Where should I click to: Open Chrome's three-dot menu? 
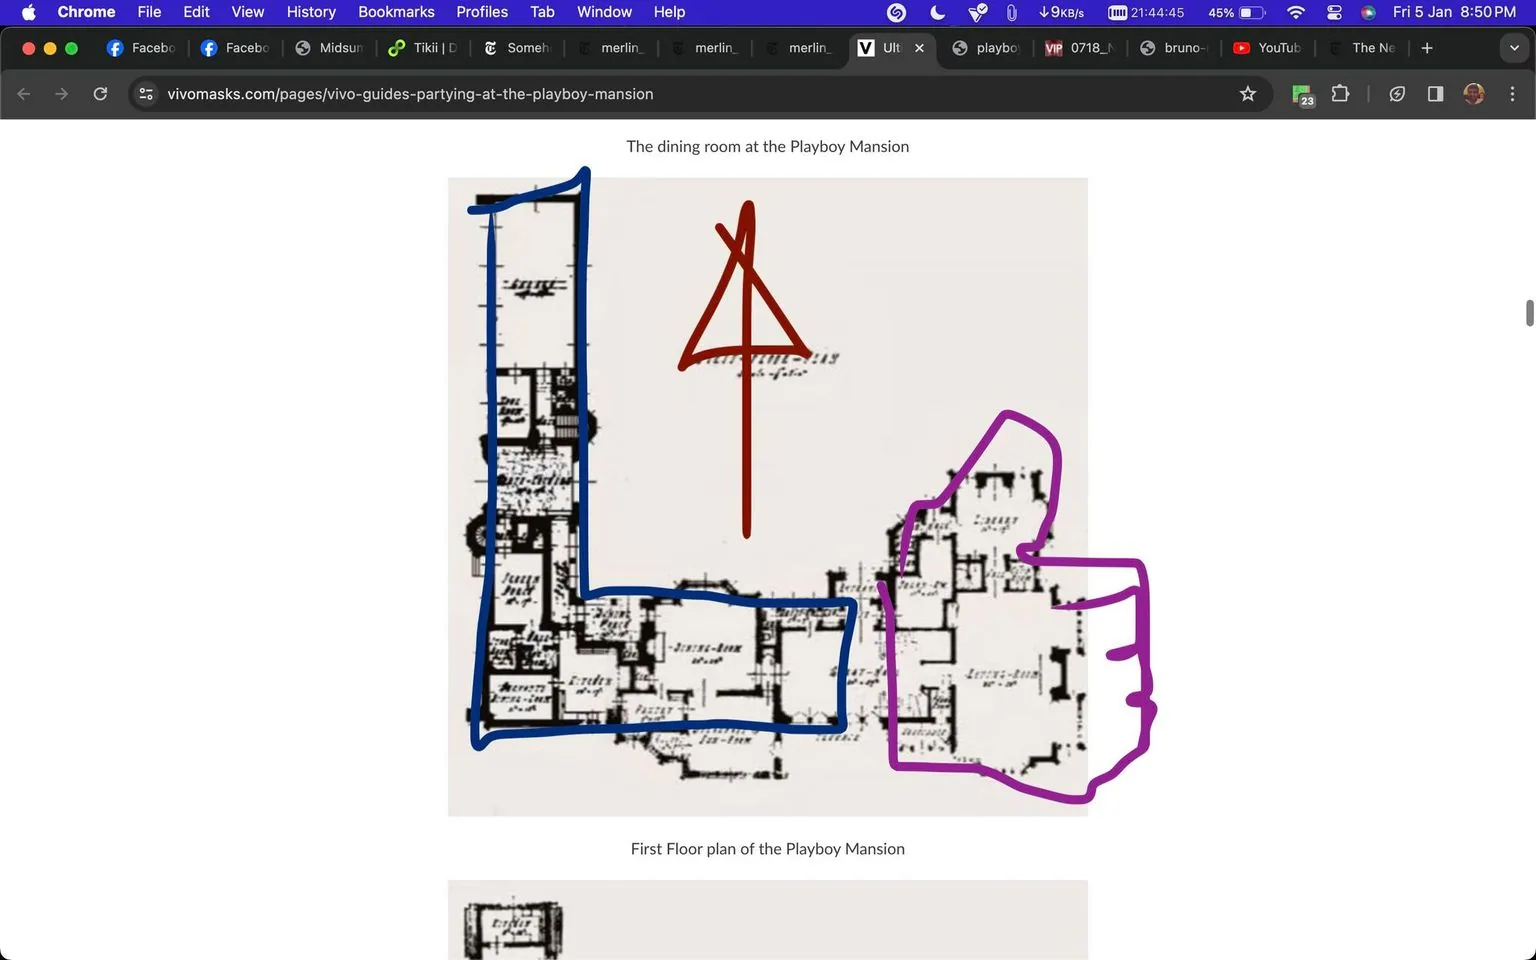tap(1513, 93)
